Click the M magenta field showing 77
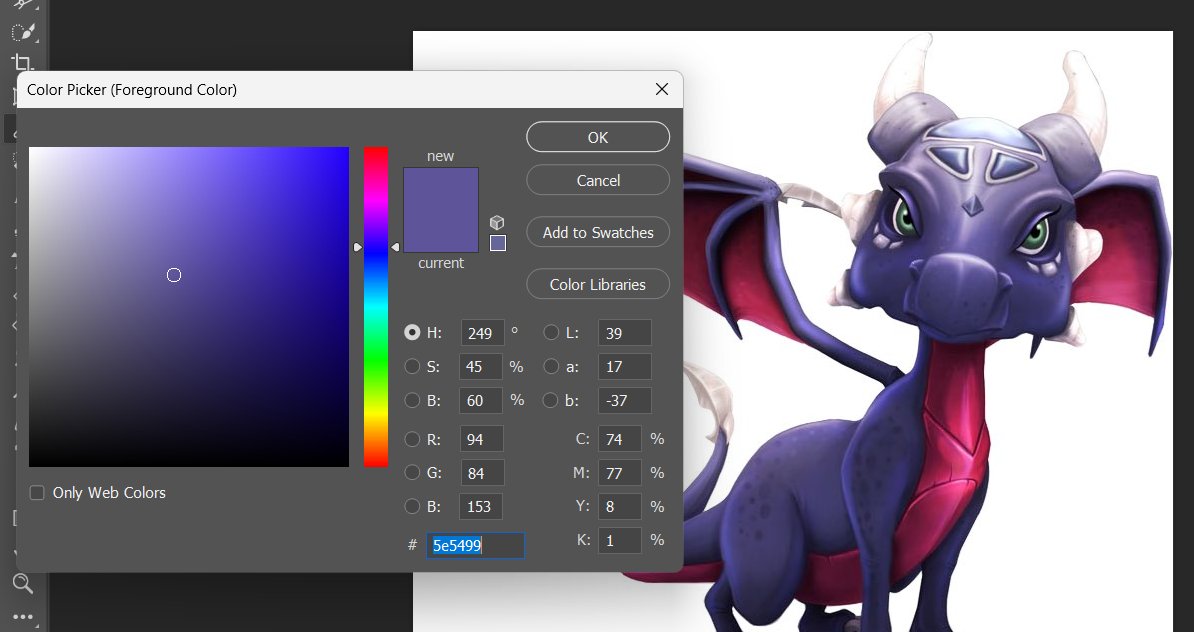 pyautogui.click(x=620, y=473)
